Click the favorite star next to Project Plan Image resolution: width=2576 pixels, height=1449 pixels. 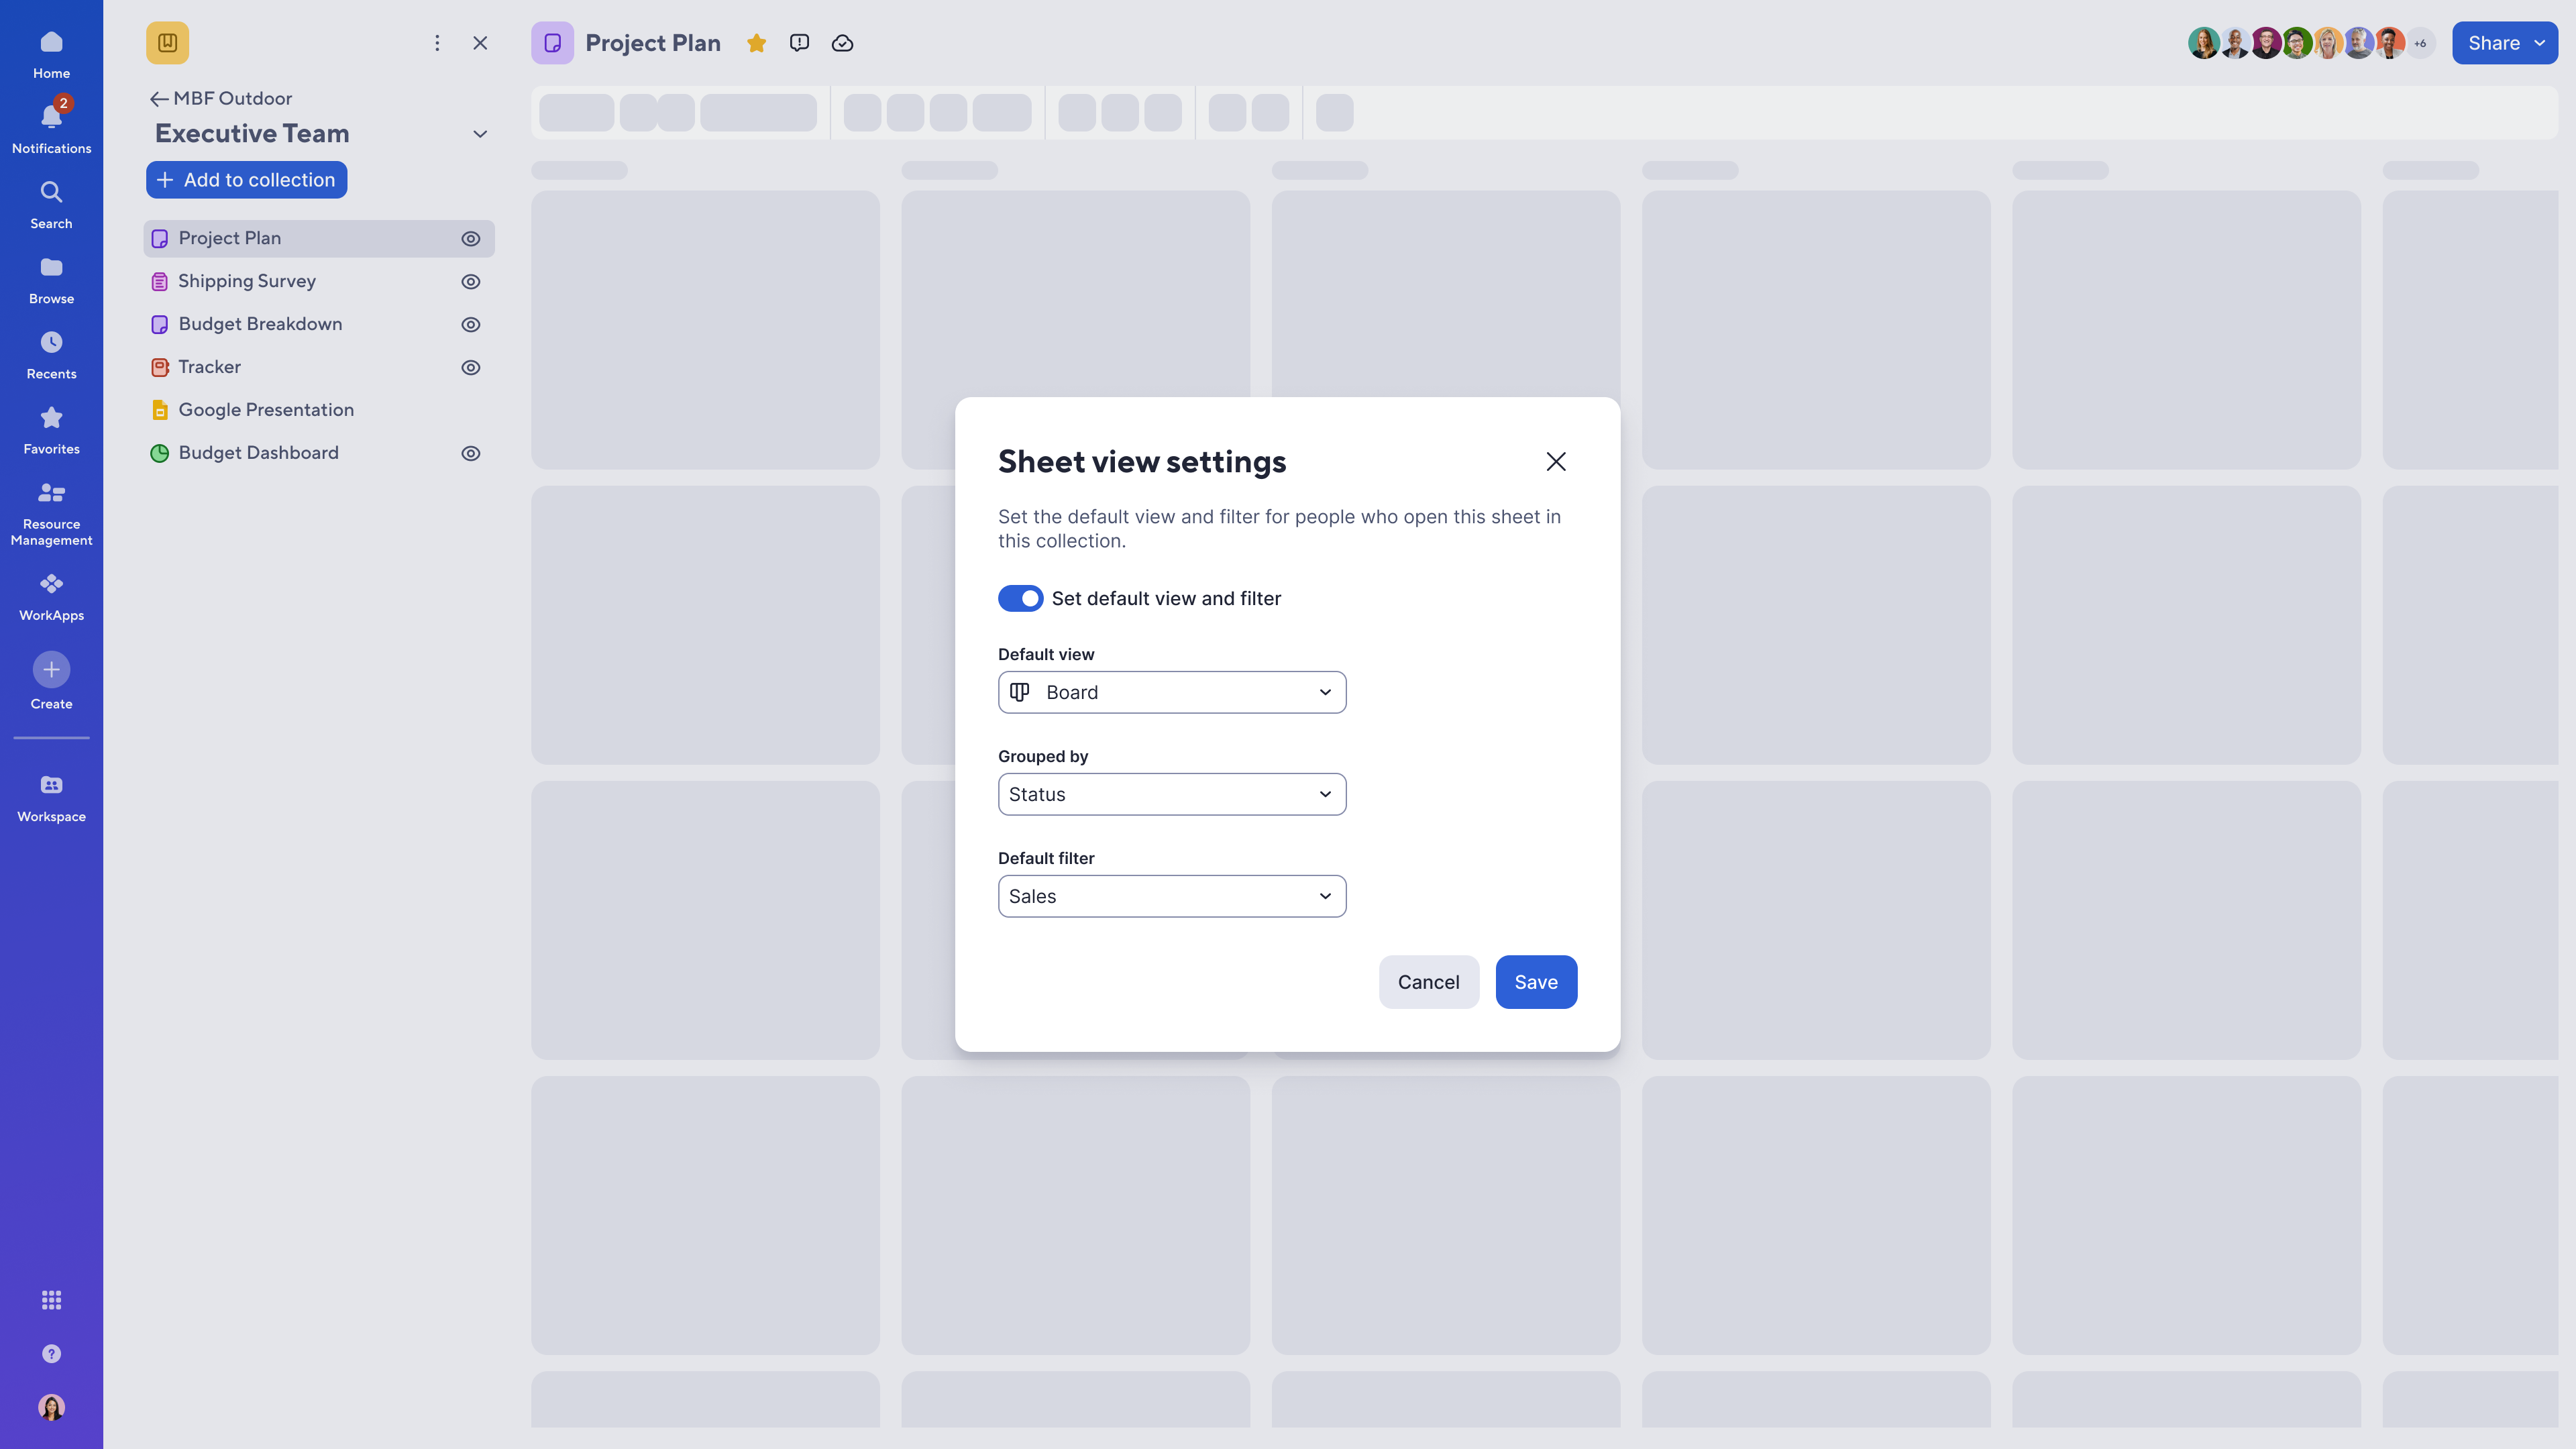pos(756,43)
